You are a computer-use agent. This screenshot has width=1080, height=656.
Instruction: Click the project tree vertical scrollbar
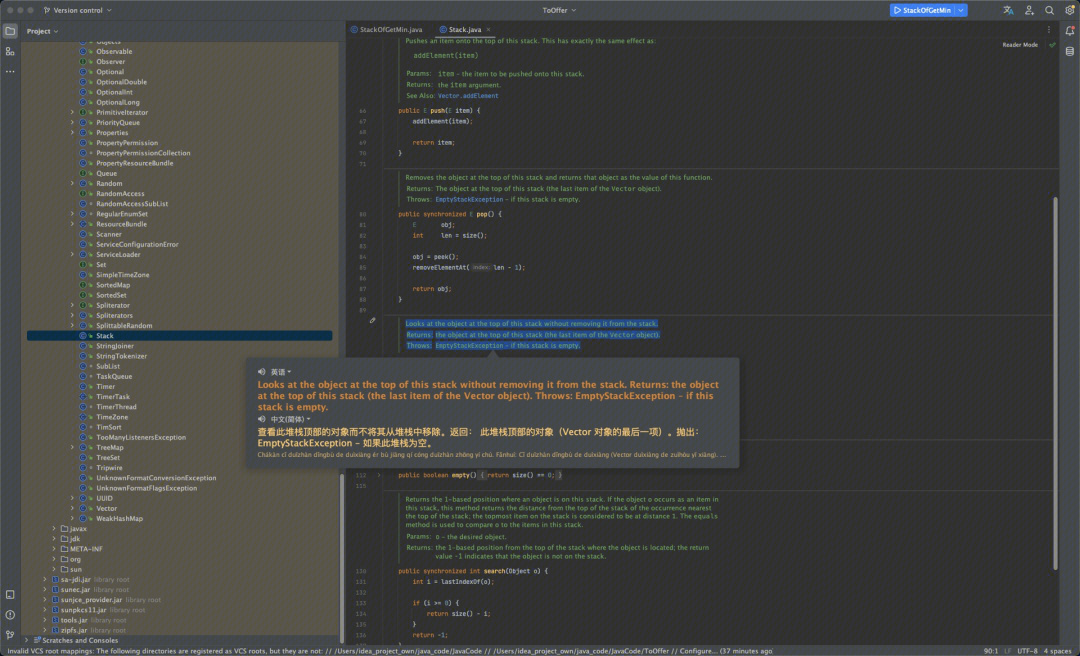pos(342,557)
